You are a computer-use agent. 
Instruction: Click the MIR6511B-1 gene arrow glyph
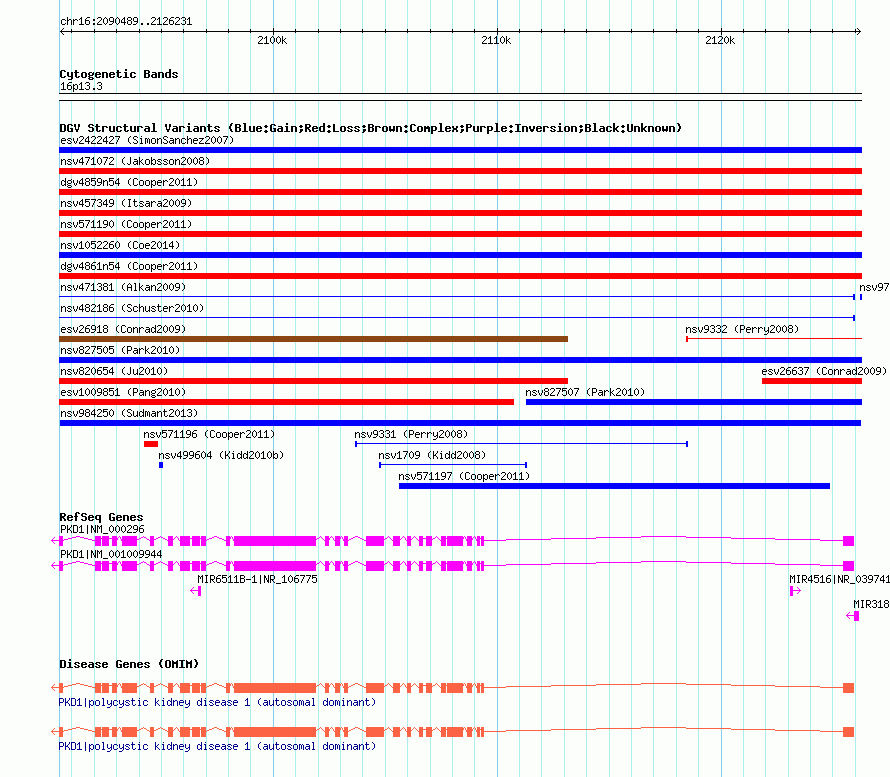pyautogui.click(x=196, y=591)
